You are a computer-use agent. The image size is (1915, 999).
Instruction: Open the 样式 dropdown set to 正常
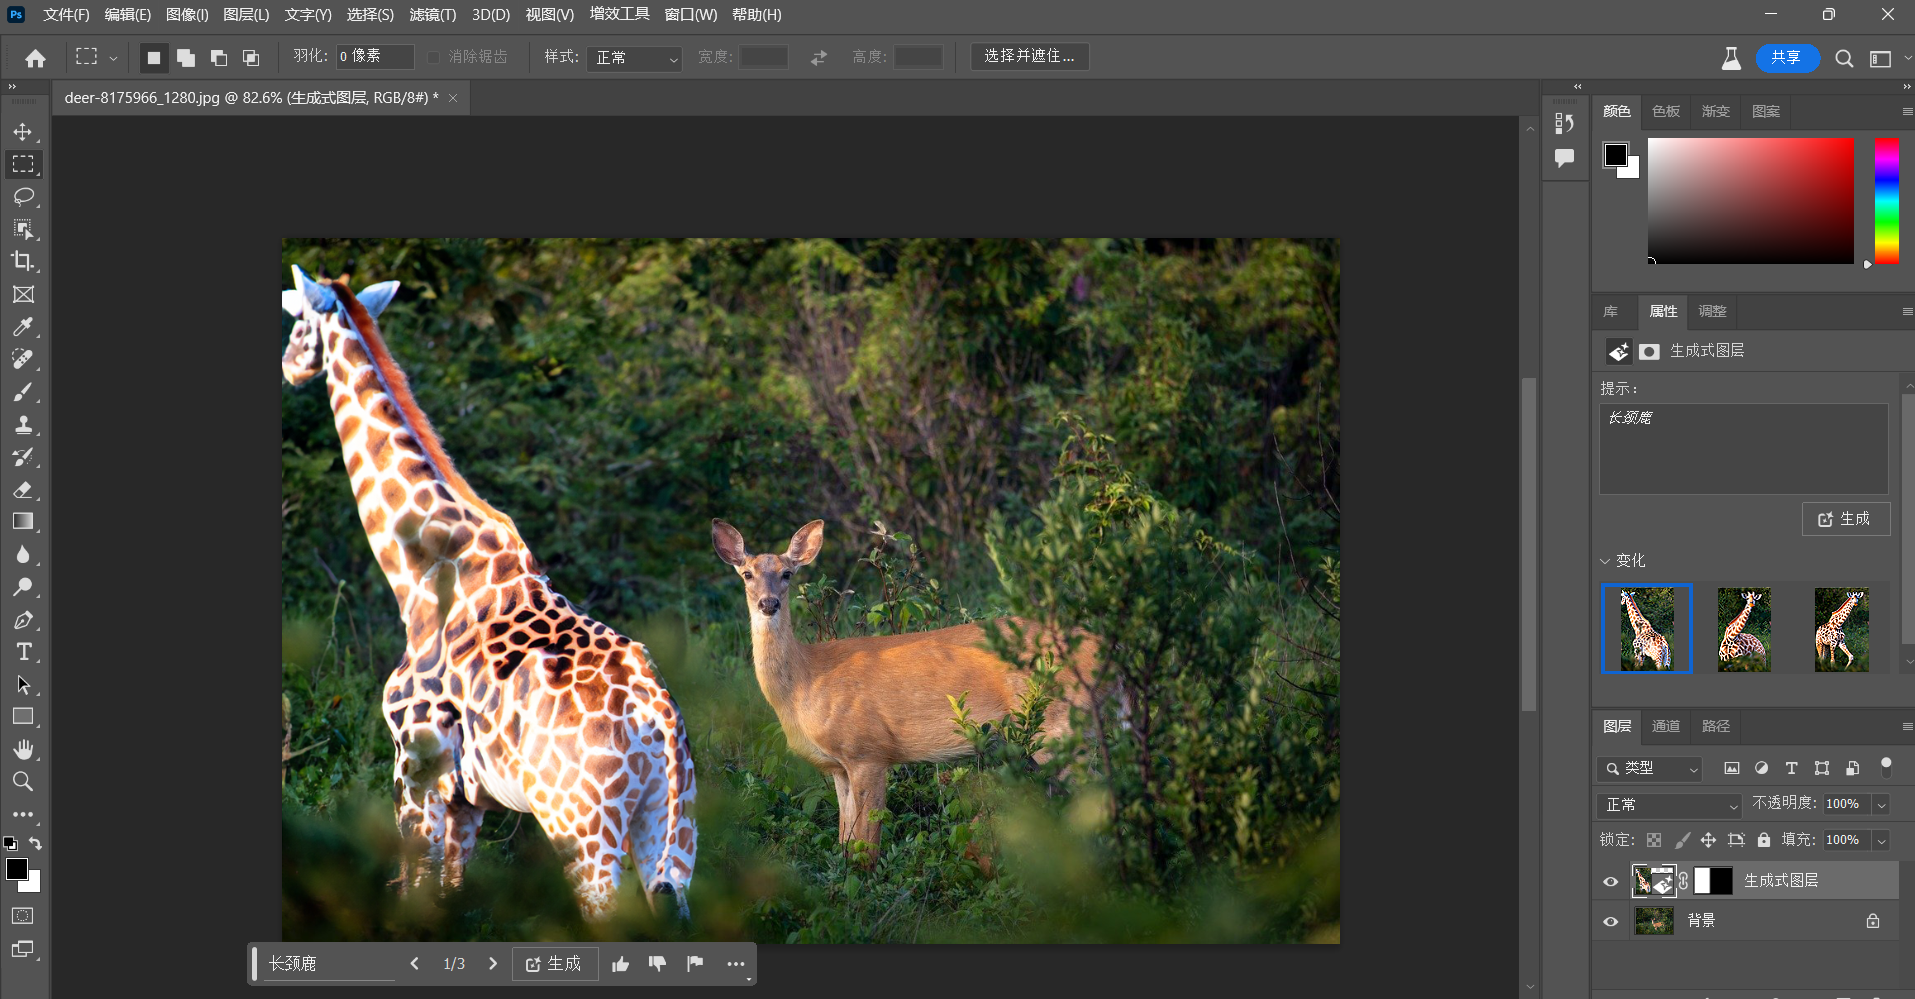635,58
